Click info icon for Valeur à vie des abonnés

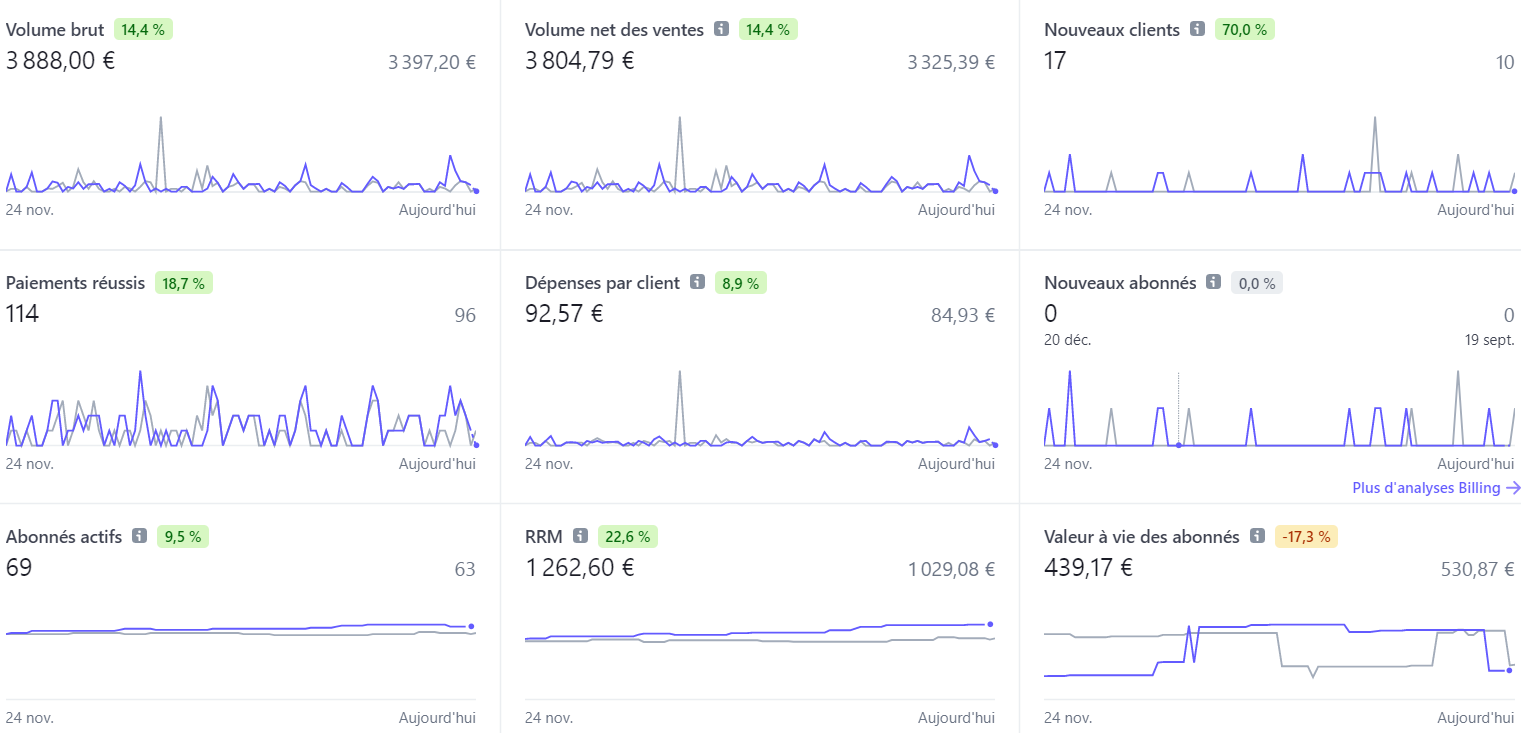(1257, 537)
